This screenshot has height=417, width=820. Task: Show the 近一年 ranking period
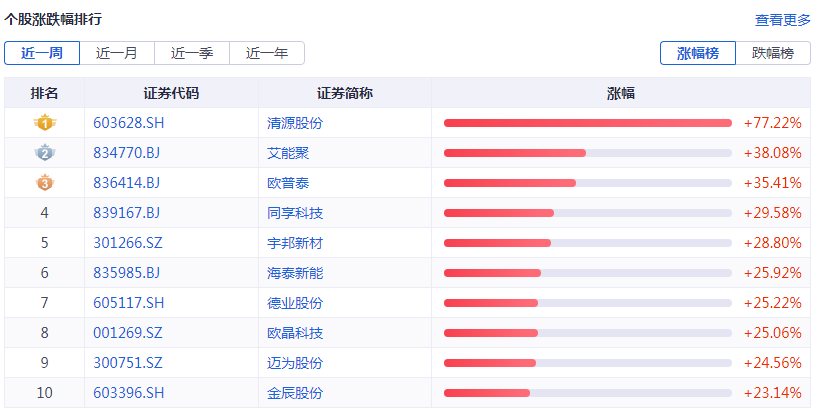(267, 53)
